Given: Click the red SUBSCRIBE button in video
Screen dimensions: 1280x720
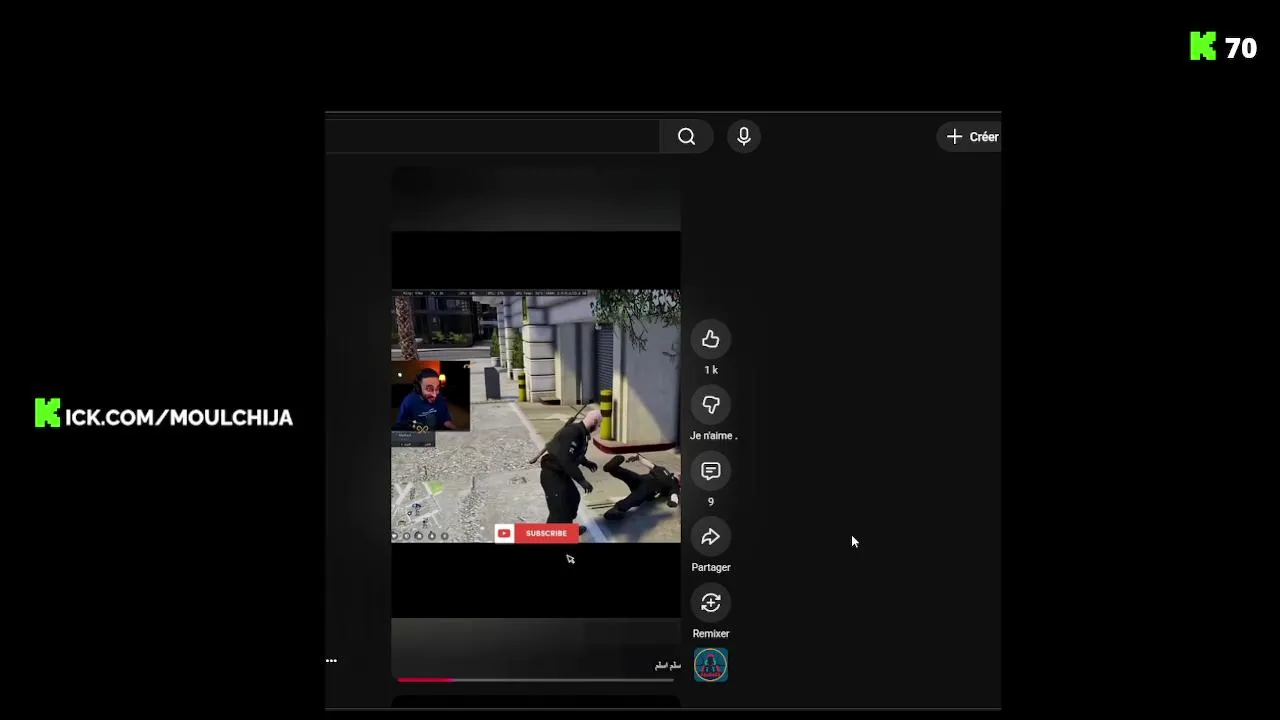Looking at the screenshot, I should [536, 533].
